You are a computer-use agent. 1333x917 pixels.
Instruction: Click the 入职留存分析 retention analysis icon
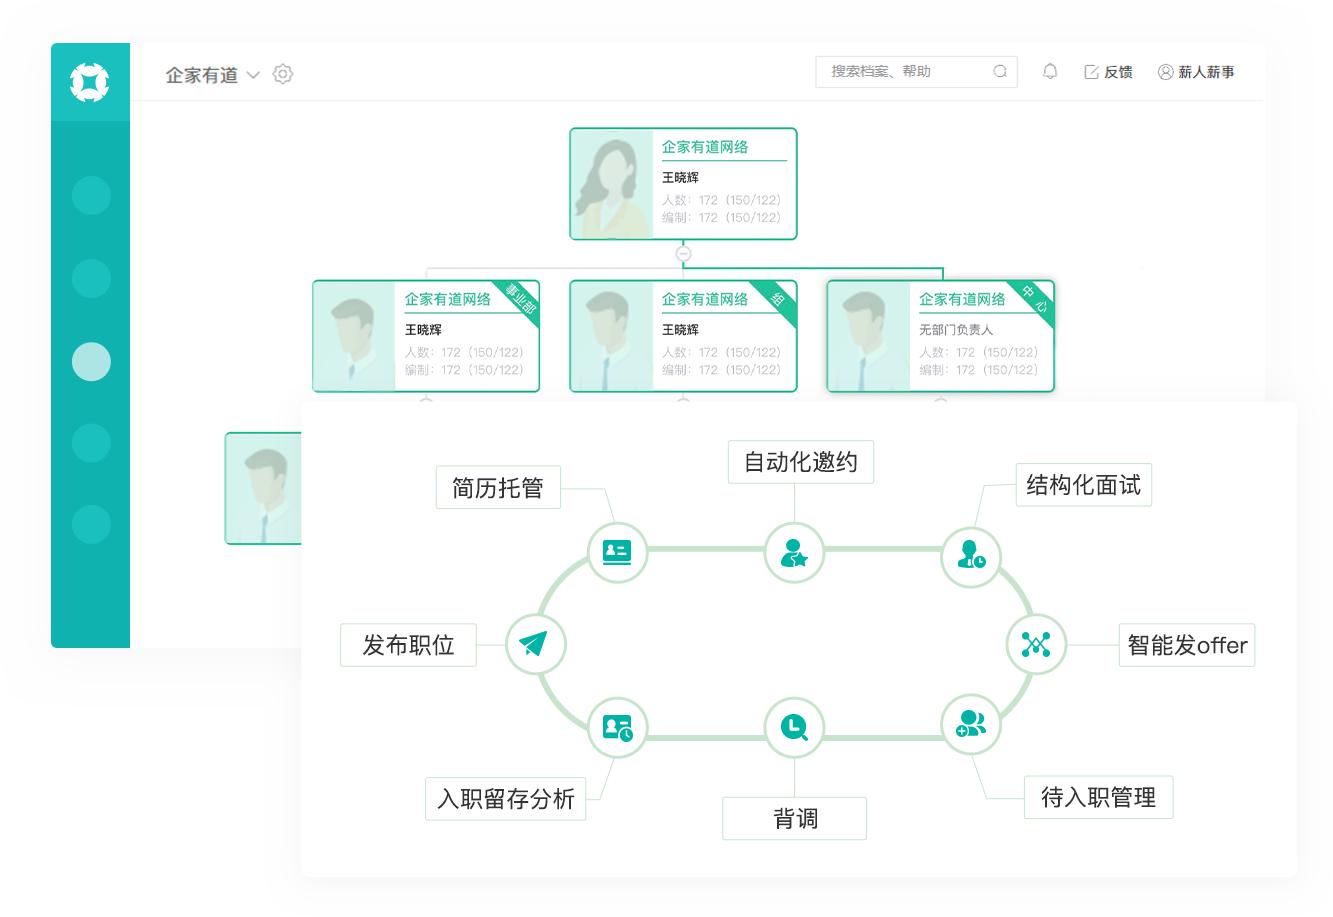[x=617, y=726]
